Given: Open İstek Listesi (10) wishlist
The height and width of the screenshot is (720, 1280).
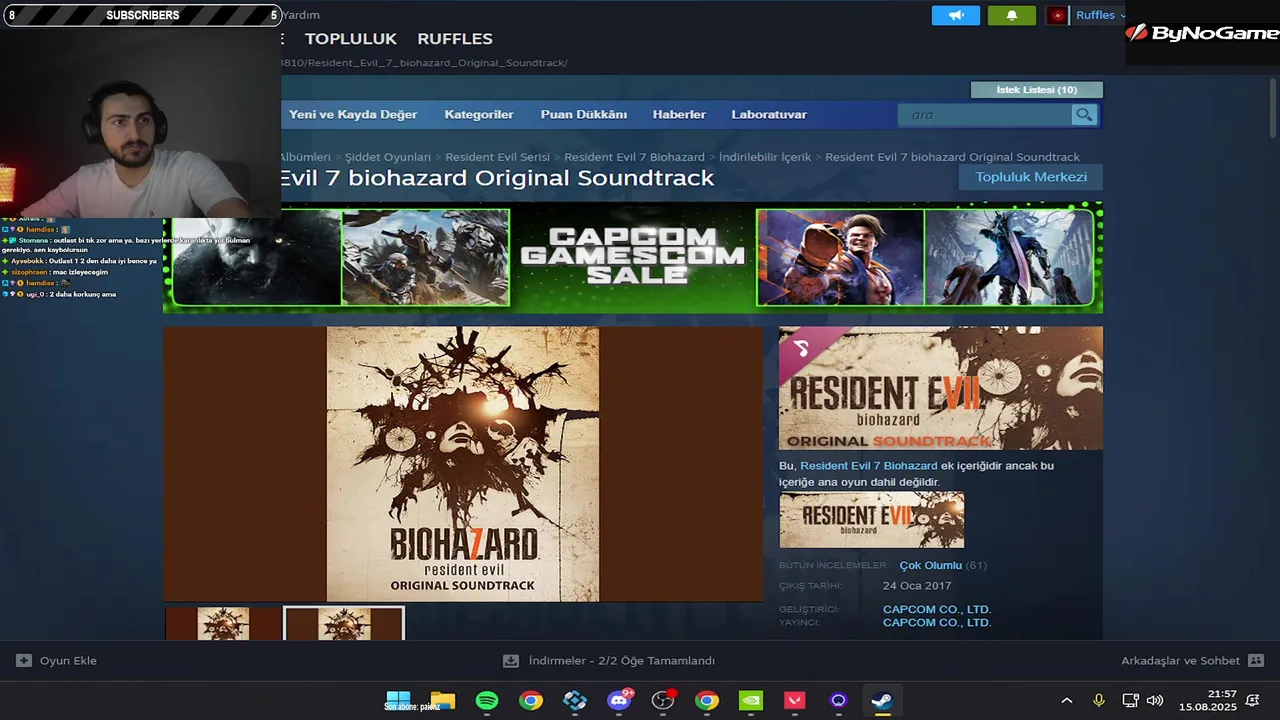Looking at the screenshot, I should pyautogui.click(x=1036, y=90).
